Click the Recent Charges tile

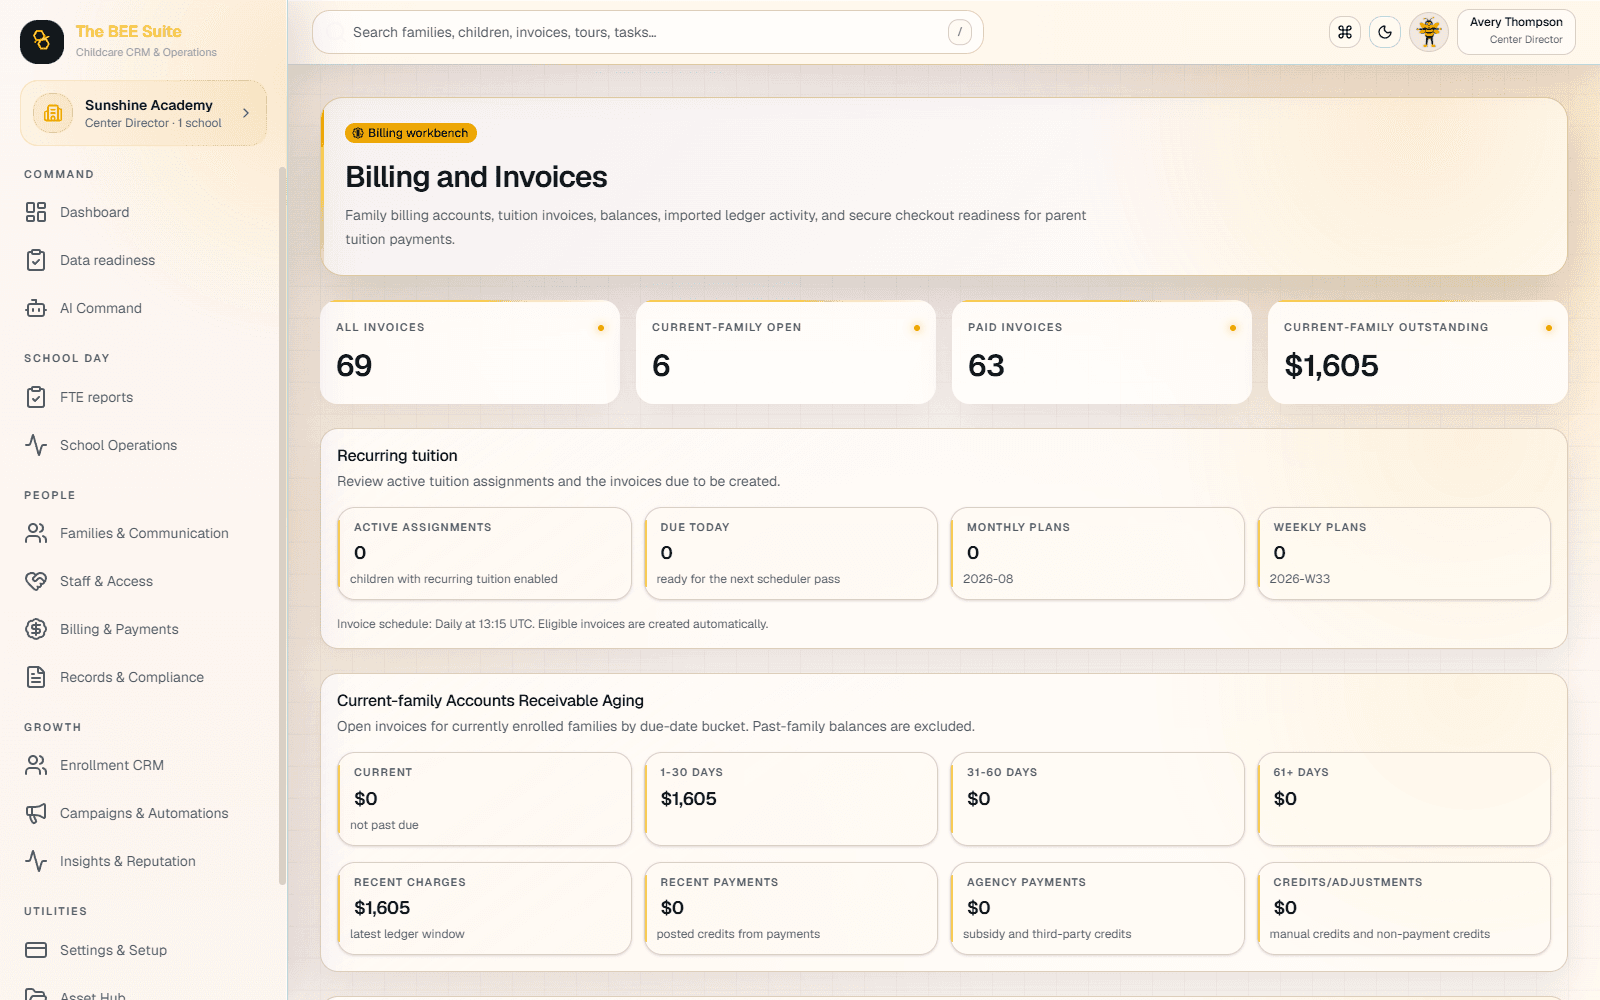(x=484, y=908)
